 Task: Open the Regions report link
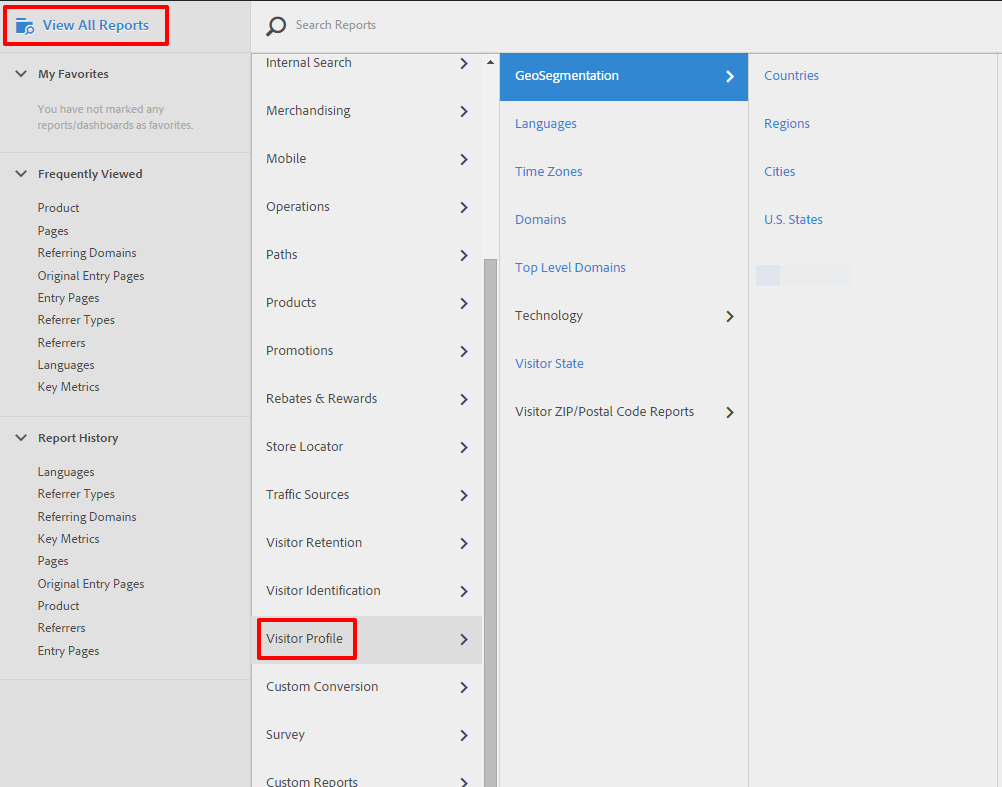[787, 124]
